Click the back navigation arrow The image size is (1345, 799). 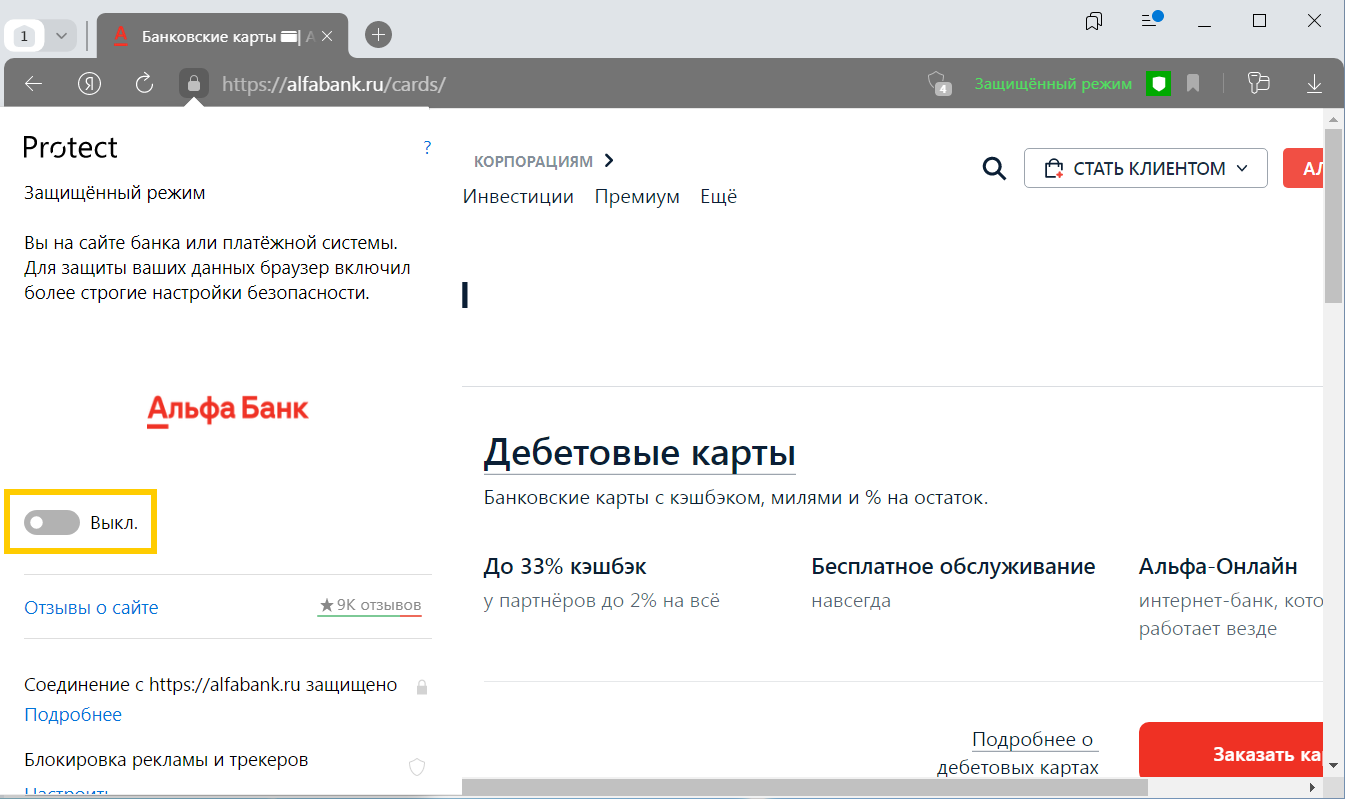(34, 84)
